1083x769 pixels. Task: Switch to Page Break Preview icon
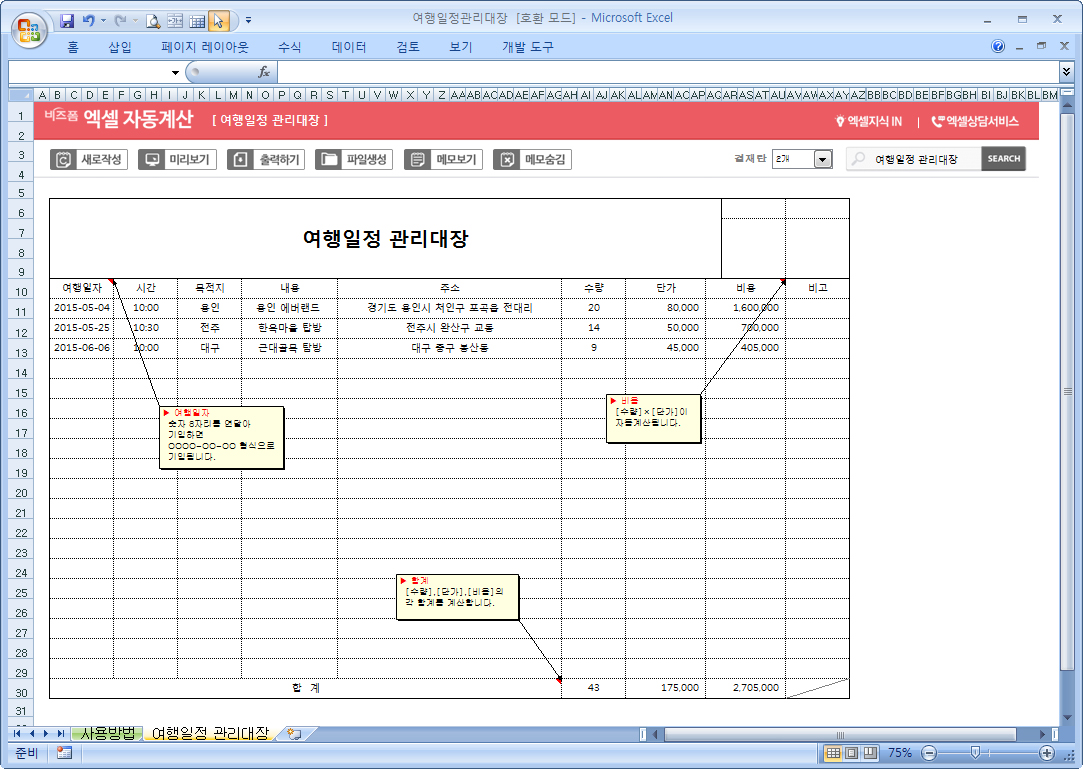click(870, 753)
